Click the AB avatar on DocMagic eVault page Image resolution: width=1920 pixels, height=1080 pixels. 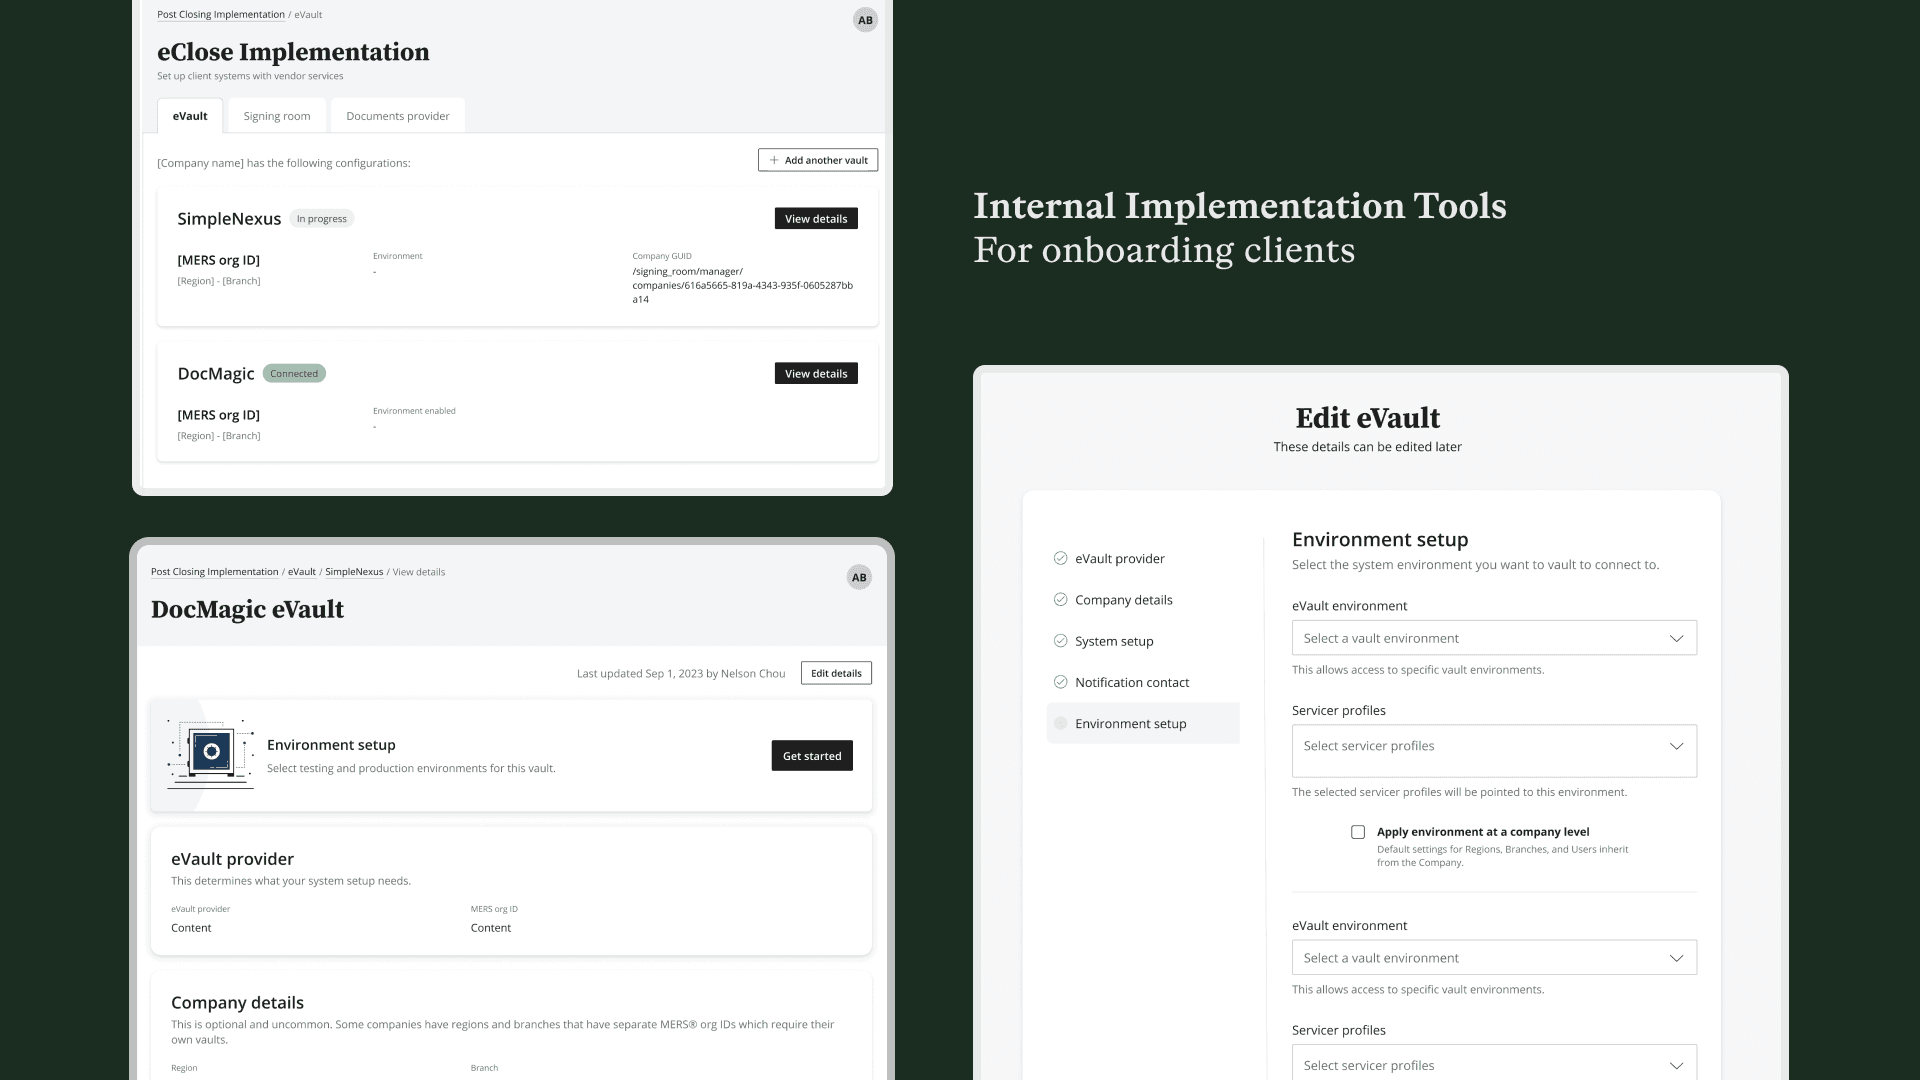point(859,577)
